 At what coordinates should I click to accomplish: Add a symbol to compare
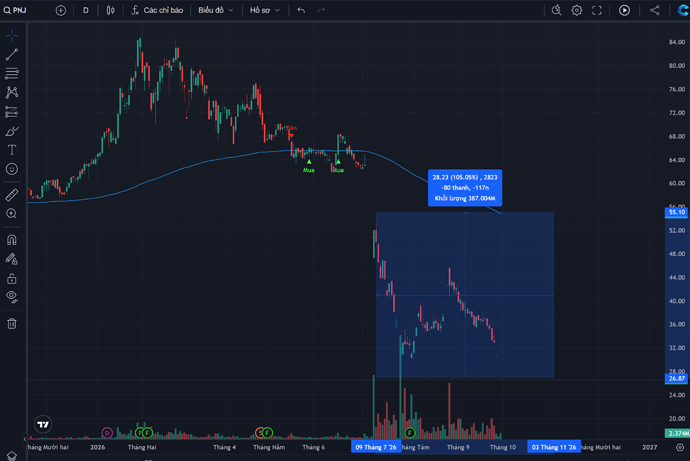pos(61,10)
